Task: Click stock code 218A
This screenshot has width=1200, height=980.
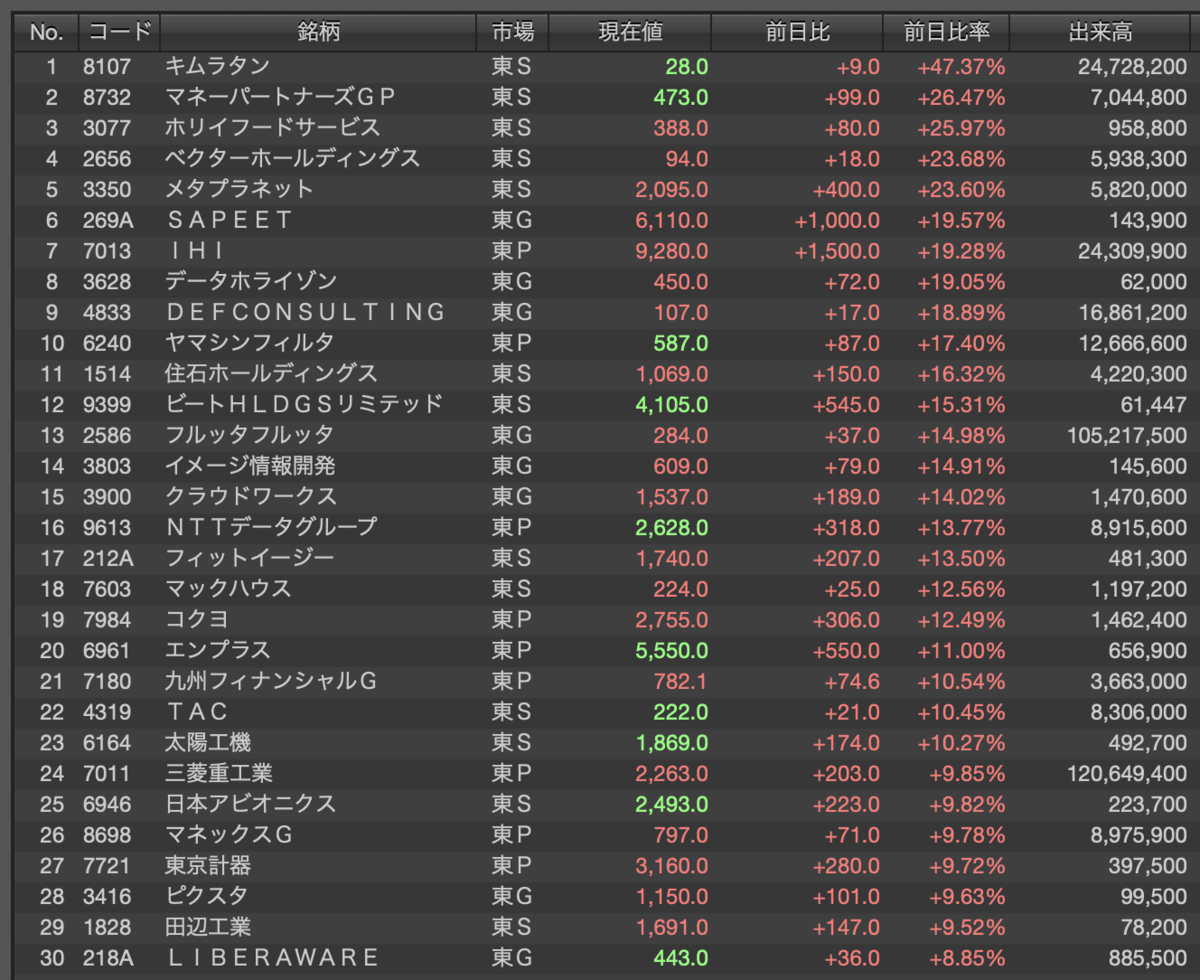Action: click(x=108, y=957)
